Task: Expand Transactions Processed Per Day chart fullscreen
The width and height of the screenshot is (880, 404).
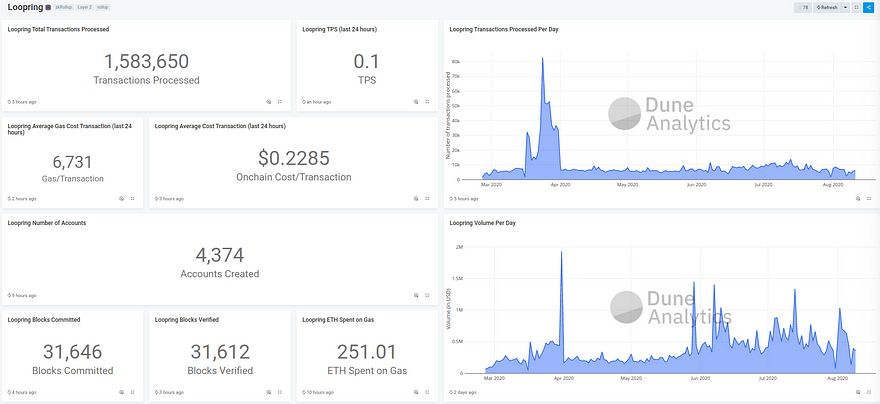Action: [x=869, y=199]
